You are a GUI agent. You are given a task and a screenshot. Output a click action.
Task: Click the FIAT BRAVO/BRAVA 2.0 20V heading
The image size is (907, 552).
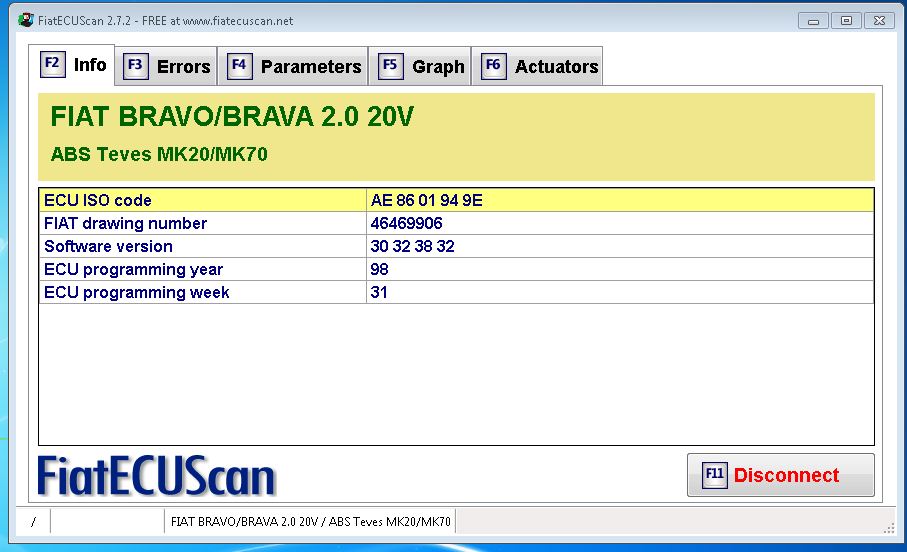(232, 117)
